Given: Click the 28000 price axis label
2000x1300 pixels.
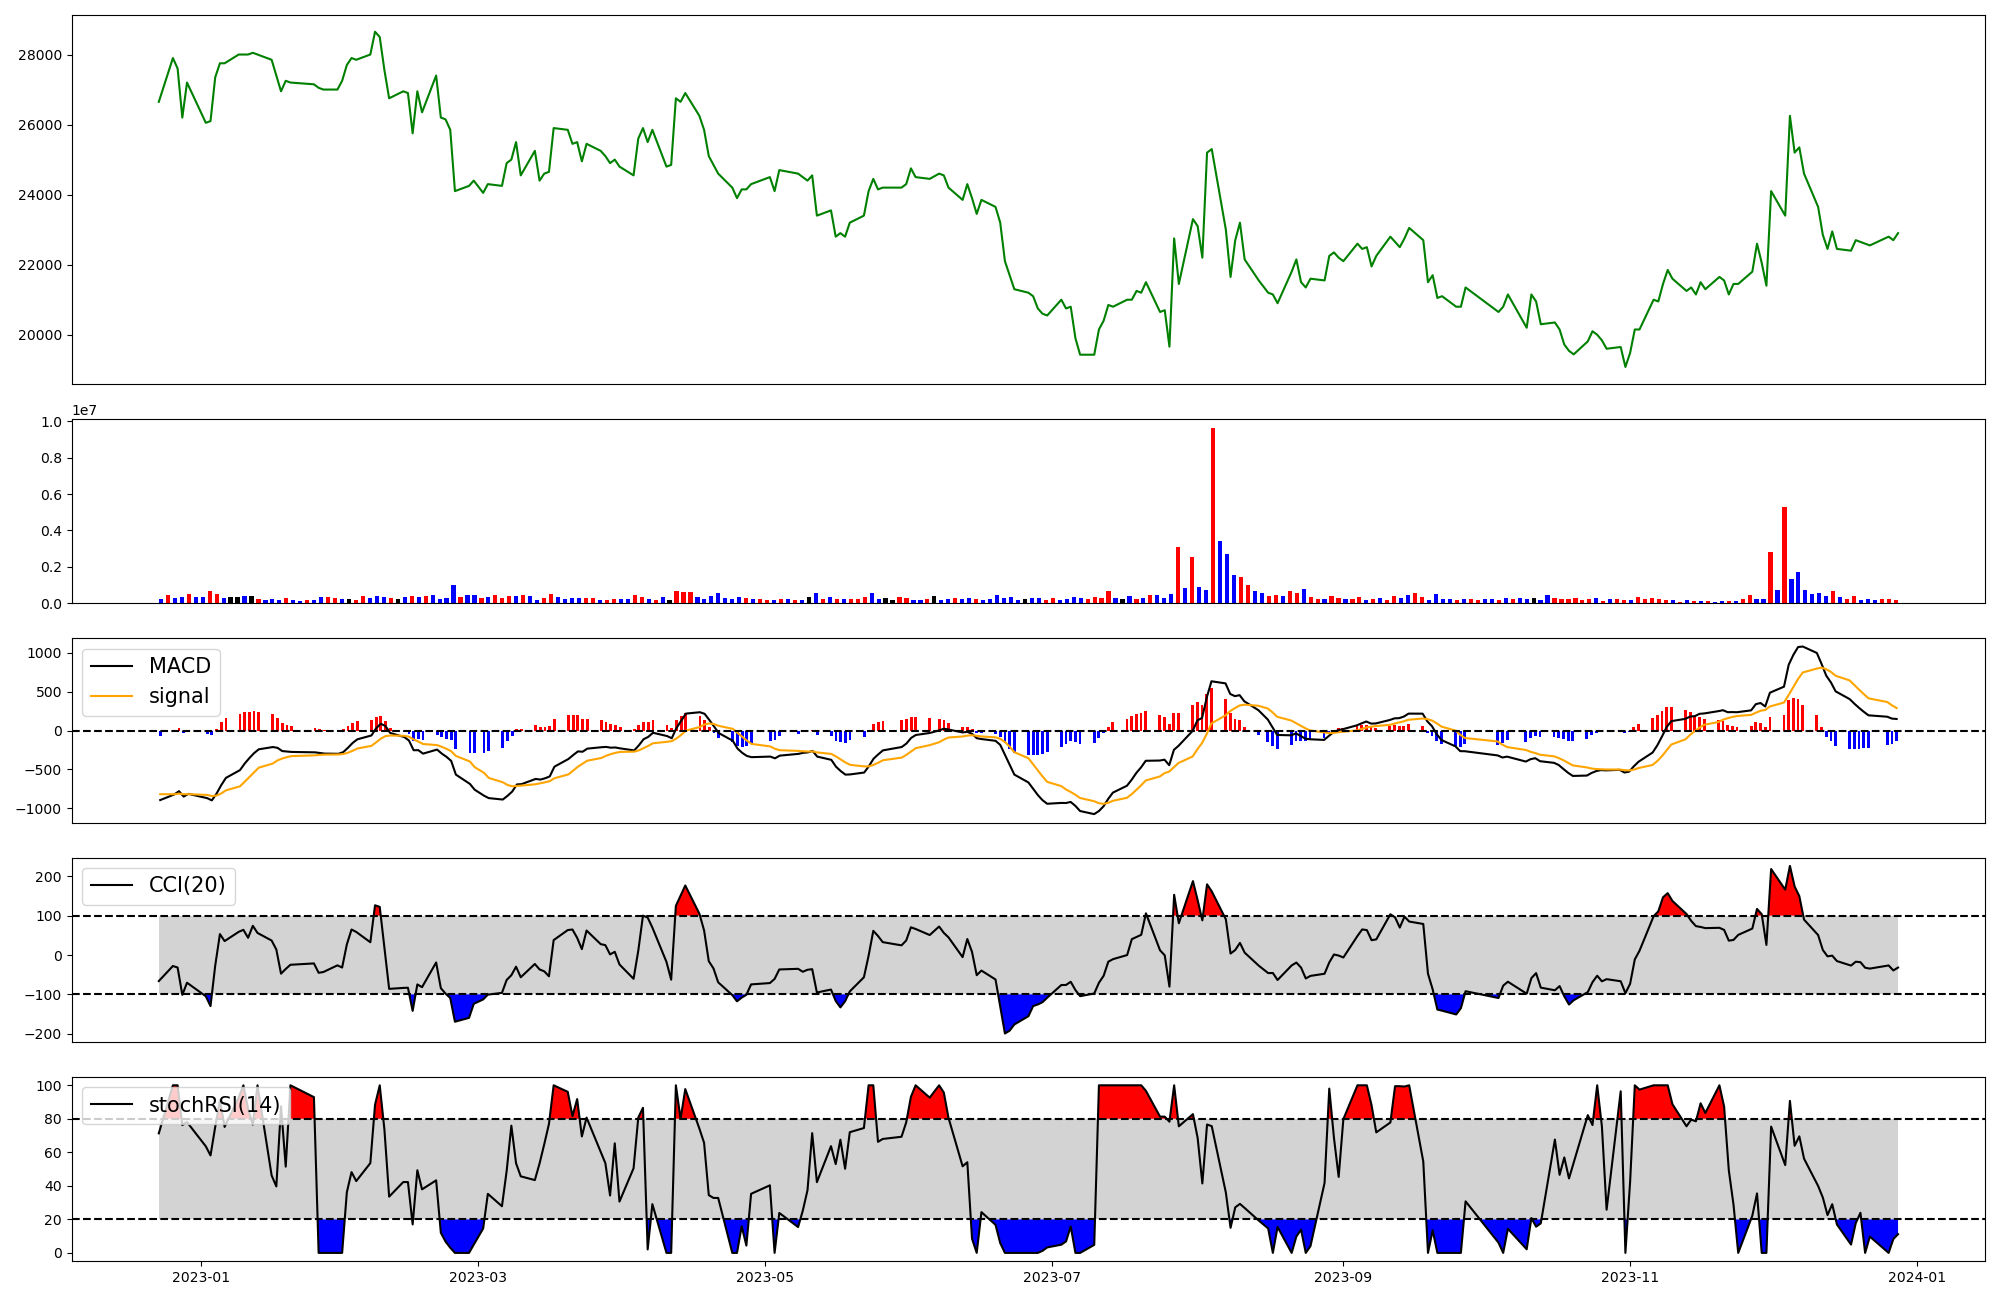Looking at the screenshot, I should click(40, 55).
